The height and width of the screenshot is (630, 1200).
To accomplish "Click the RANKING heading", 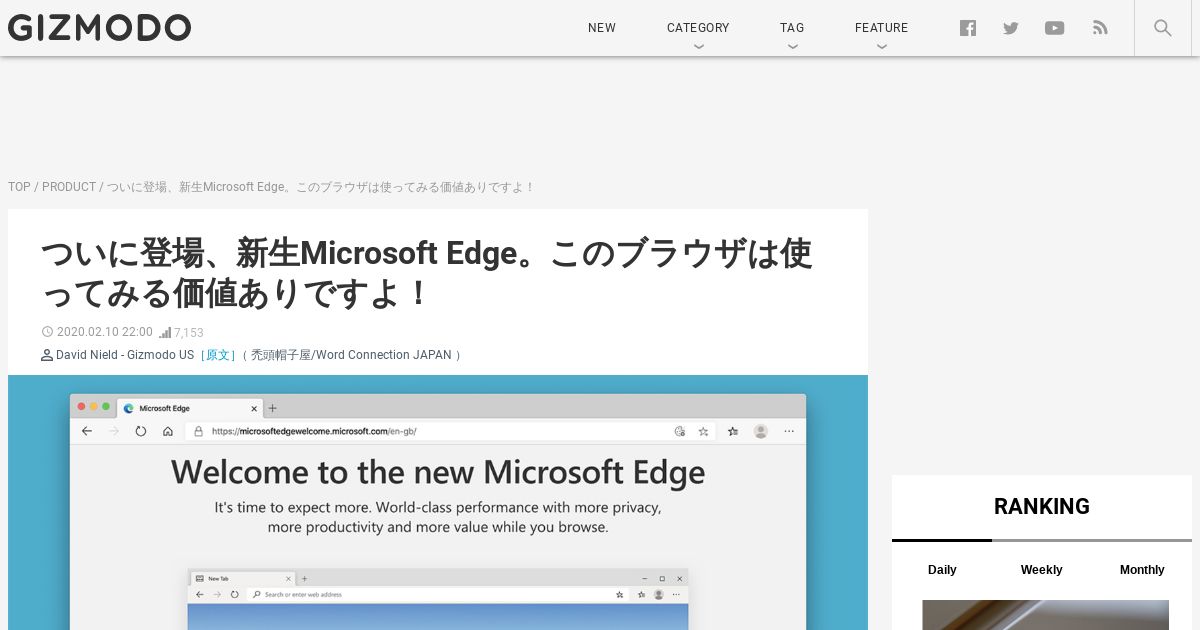I will click(x=1042, y=506).
